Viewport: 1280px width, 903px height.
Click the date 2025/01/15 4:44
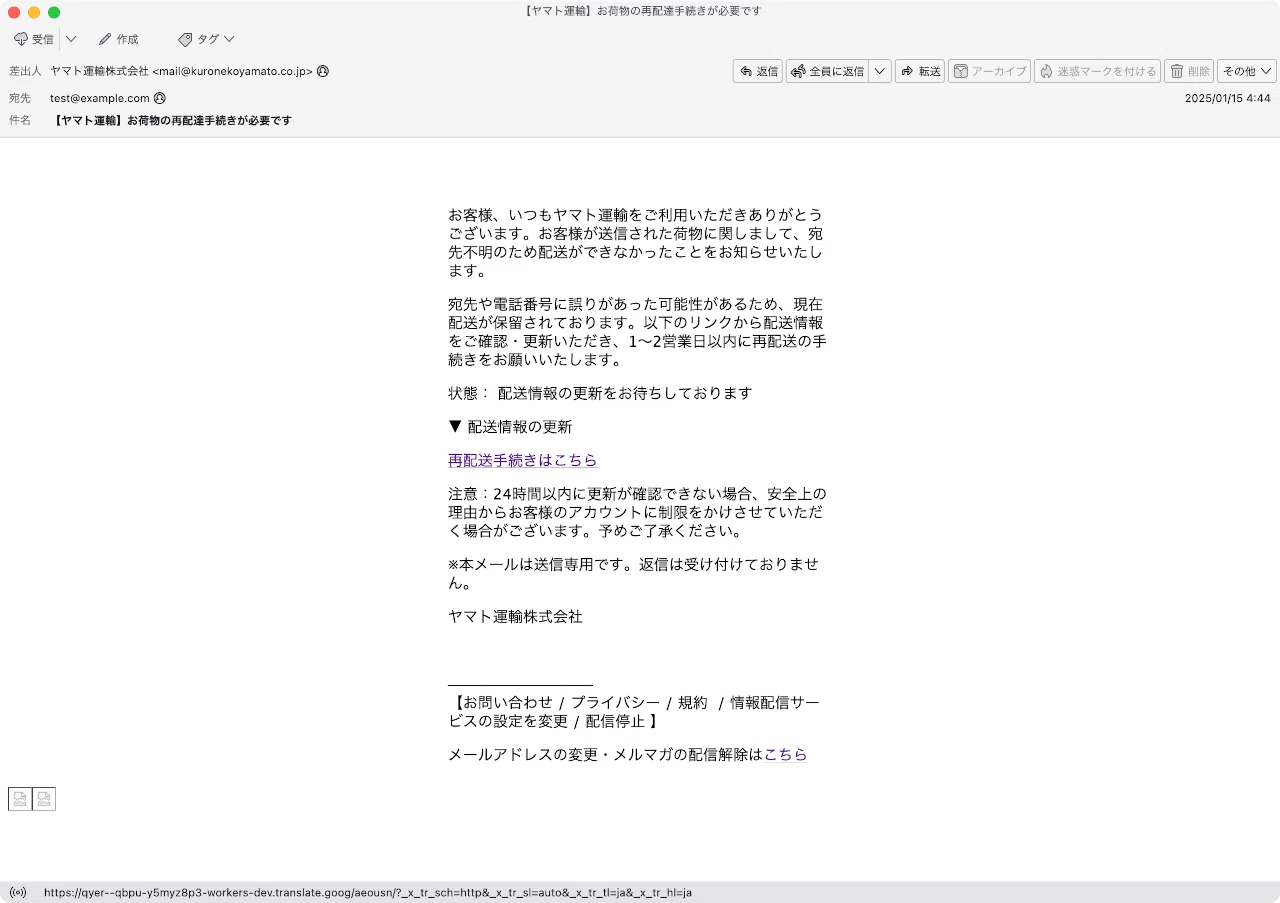(x=1227, y=98)
